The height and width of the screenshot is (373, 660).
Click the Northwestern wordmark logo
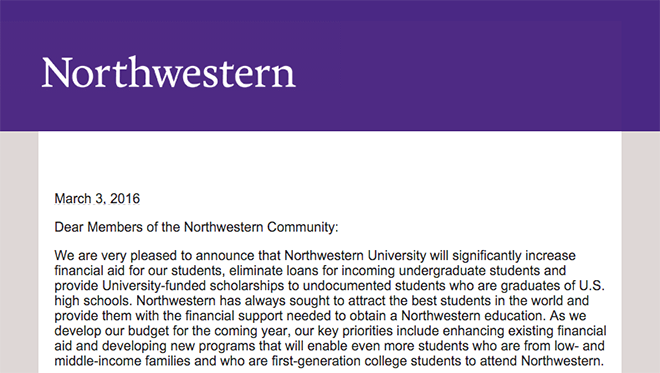click(x=168, y=72)
